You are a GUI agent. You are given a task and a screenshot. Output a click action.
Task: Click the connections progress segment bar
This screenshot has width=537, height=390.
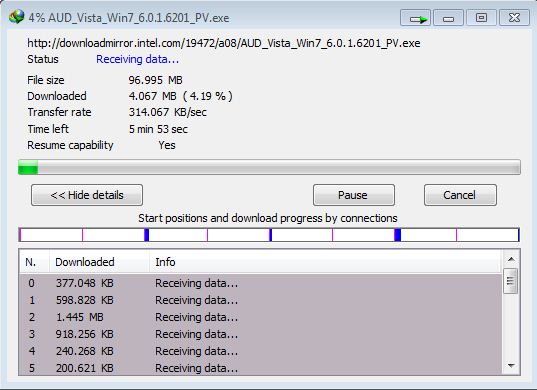click(269, 235)
